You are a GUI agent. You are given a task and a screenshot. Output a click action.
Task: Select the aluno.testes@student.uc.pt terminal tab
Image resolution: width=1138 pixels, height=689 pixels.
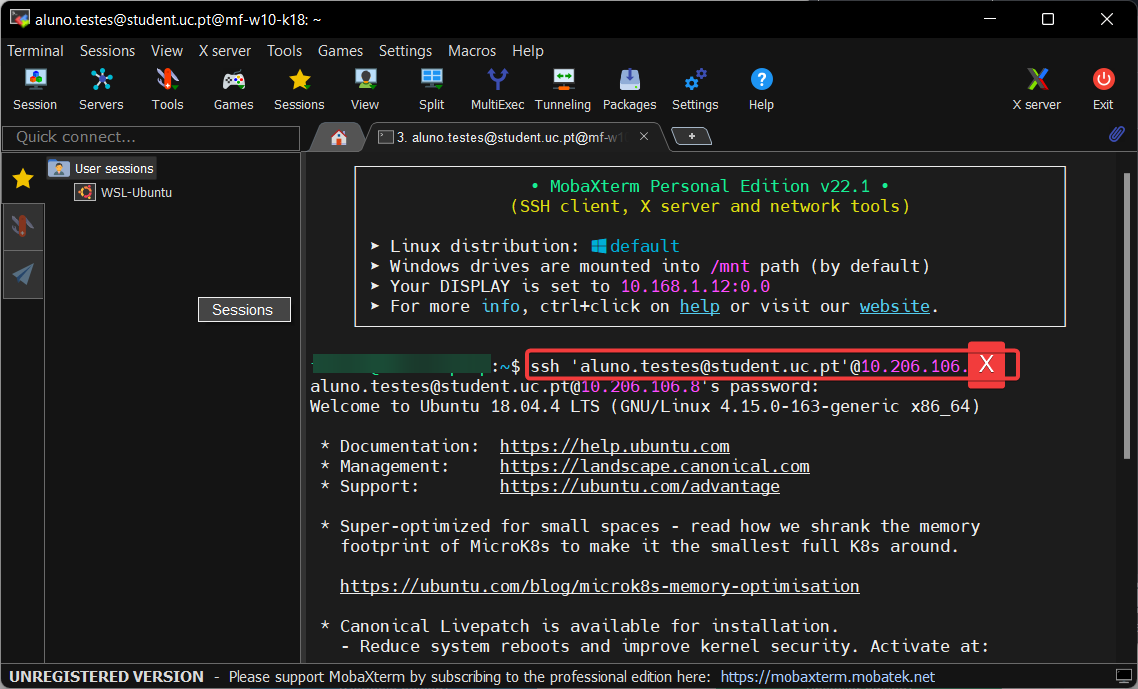point(508,137)
